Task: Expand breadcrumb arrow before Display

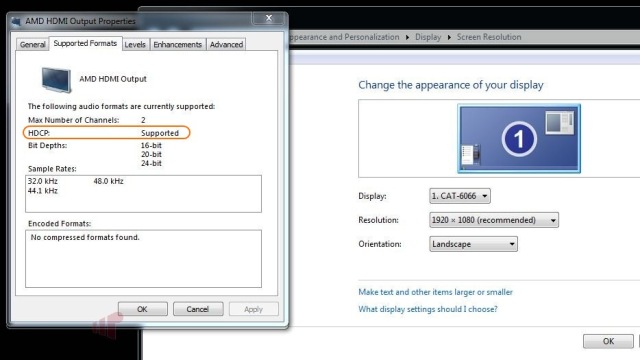Action: coord(407,37)
